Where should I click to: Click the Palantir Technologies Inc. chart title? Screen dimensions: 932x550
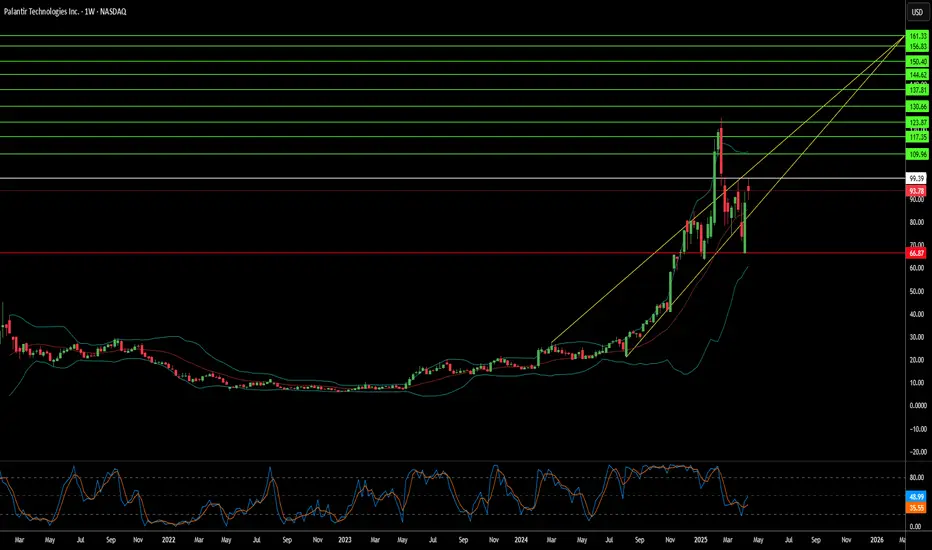coord(65,11)
